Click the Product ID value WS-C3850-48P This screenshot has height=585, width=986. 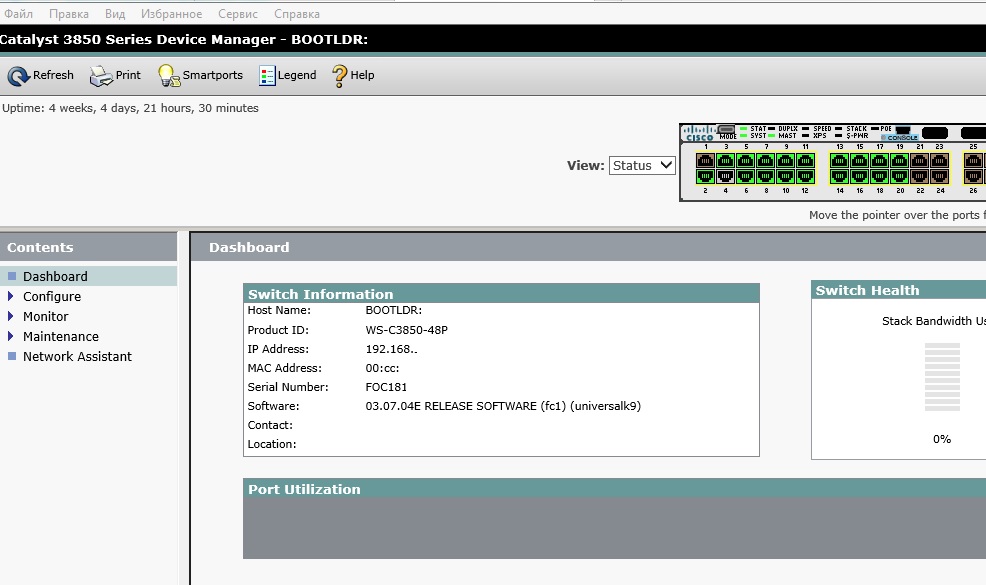pyautogui.click(x=407, y=330)
